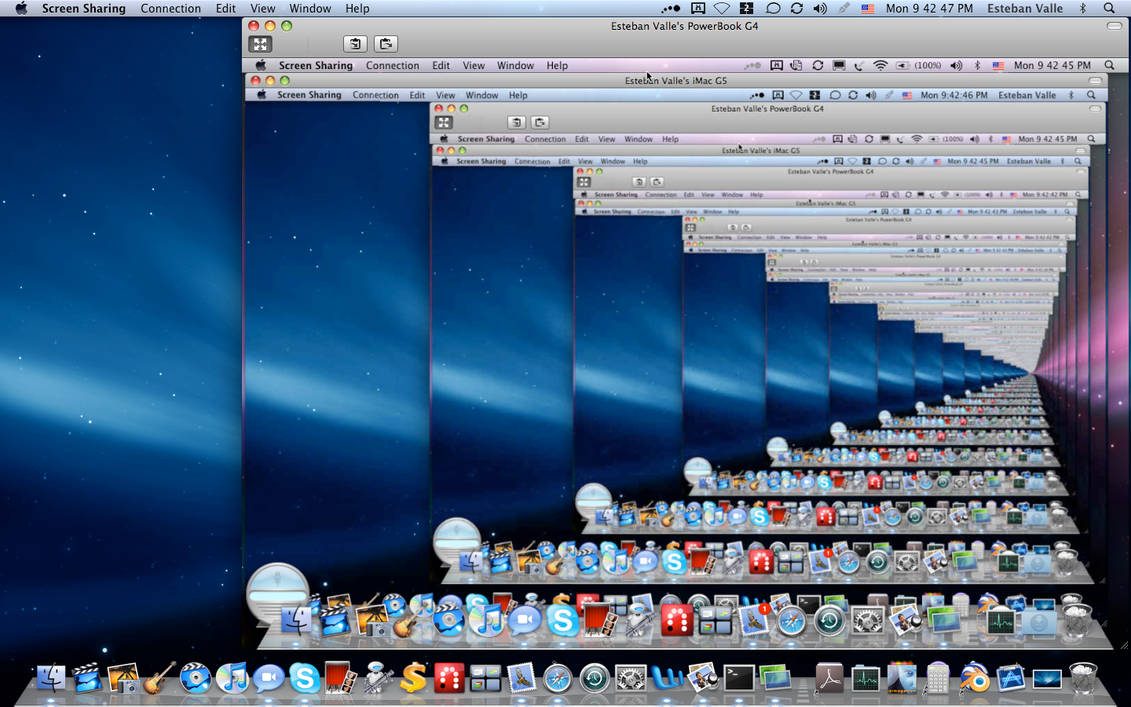
Task: Click the gold dollar-sign app in outermost dock
Action: tap(413, 678)
